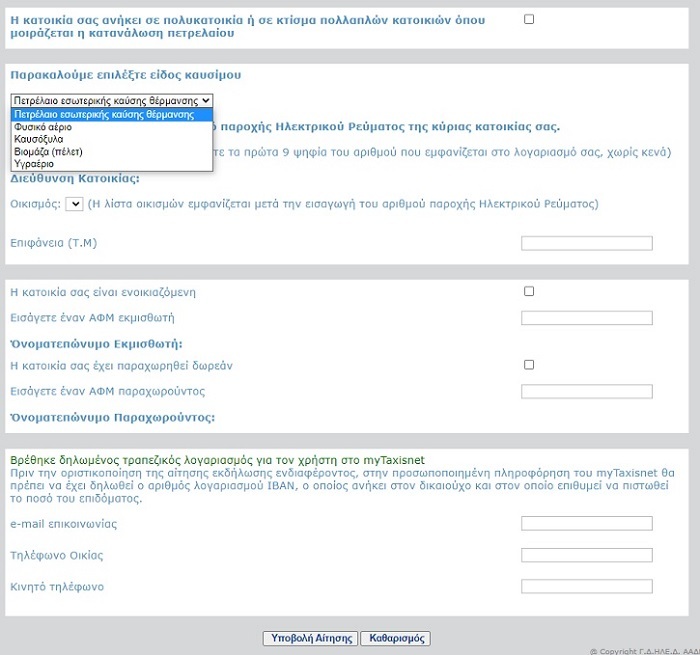The height and width of the screenshot is (655, 700).
Task: Collapse the fuel type combo box
Action: pos(111,101)
